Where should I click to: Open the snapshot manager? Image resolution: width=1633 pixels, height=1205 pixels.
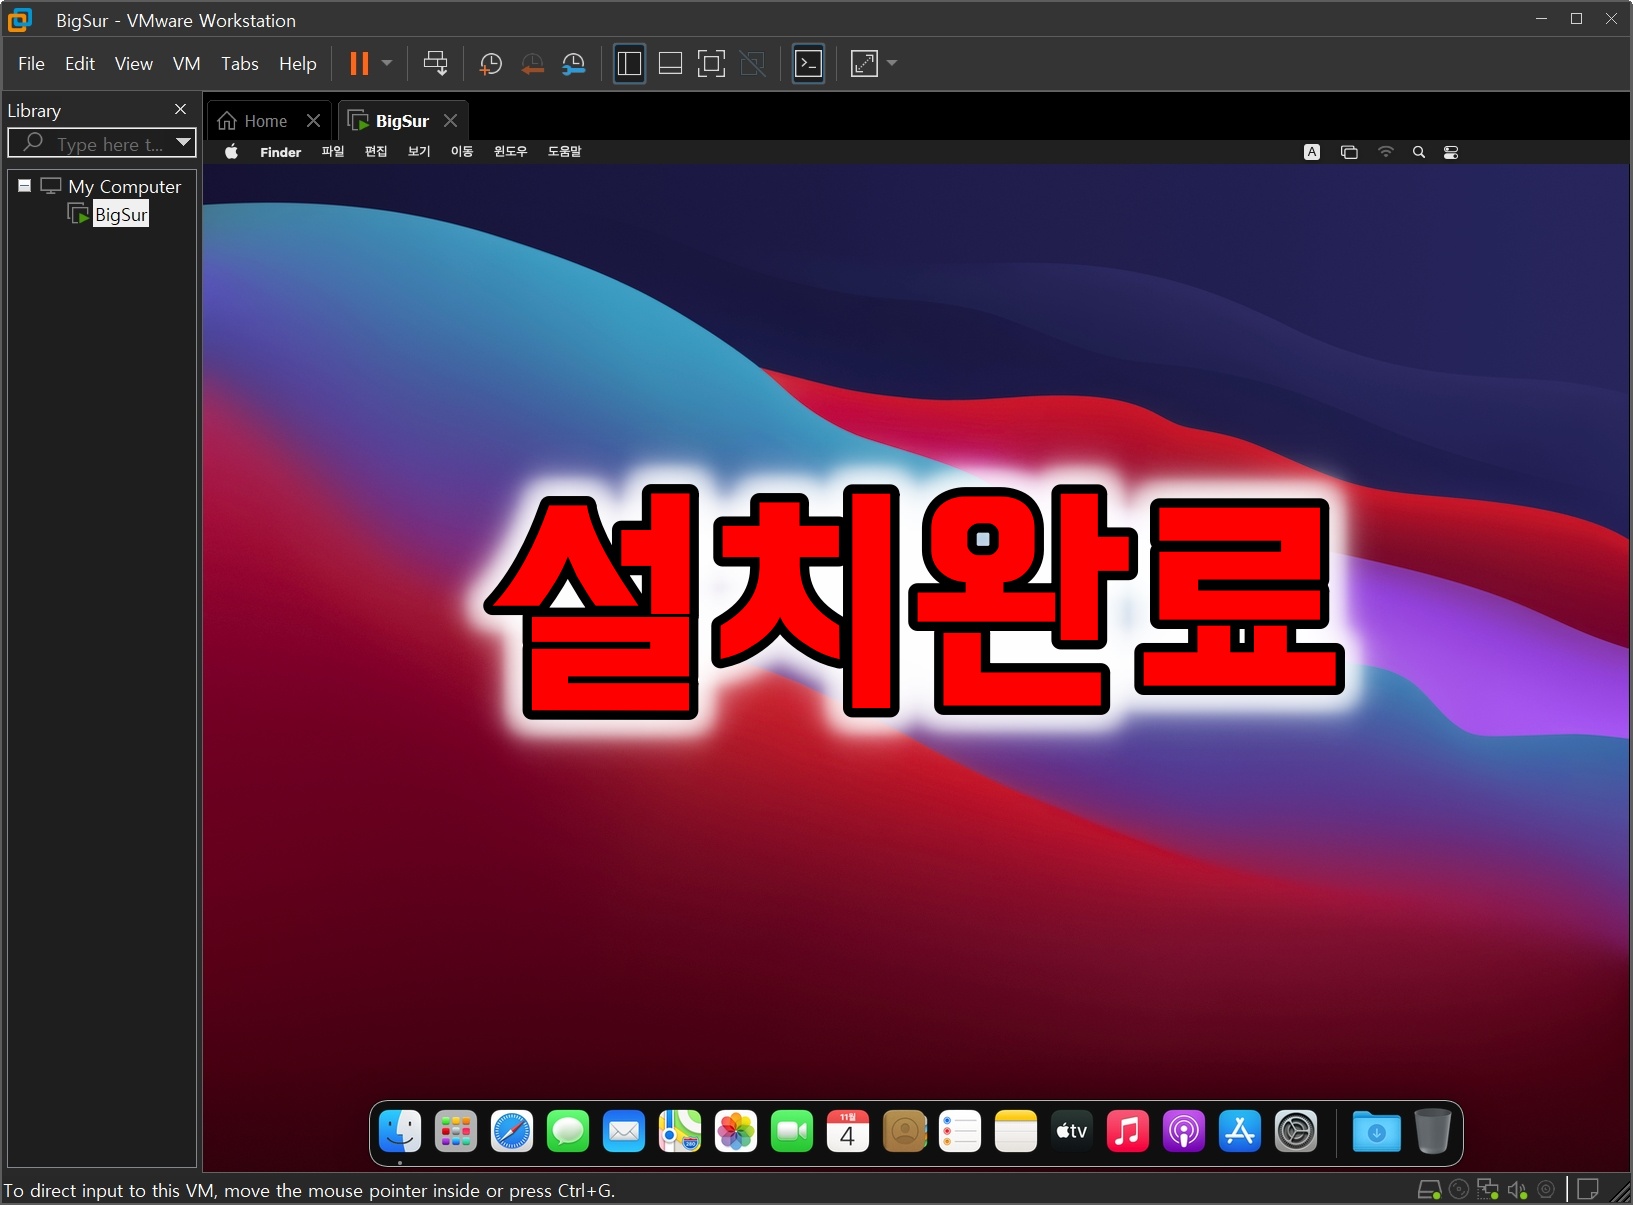(573, 64)
